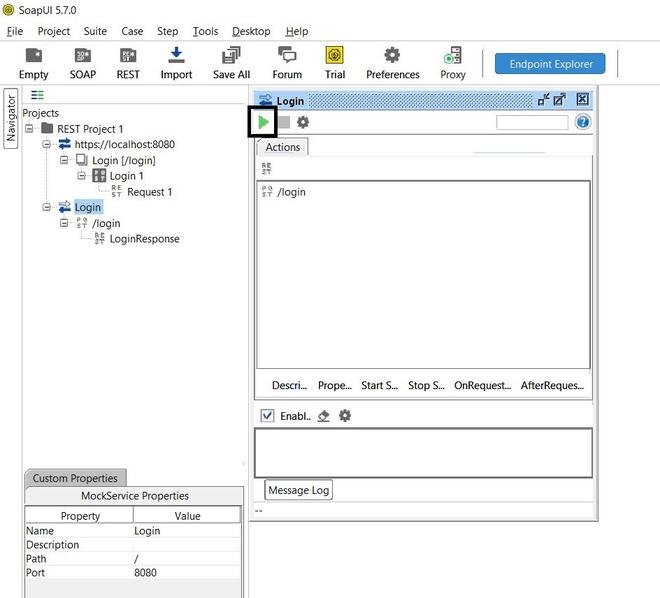Collapse the /login mock action node
The image size is (660, 598).
pyautogui.click(x=64, y=223)
